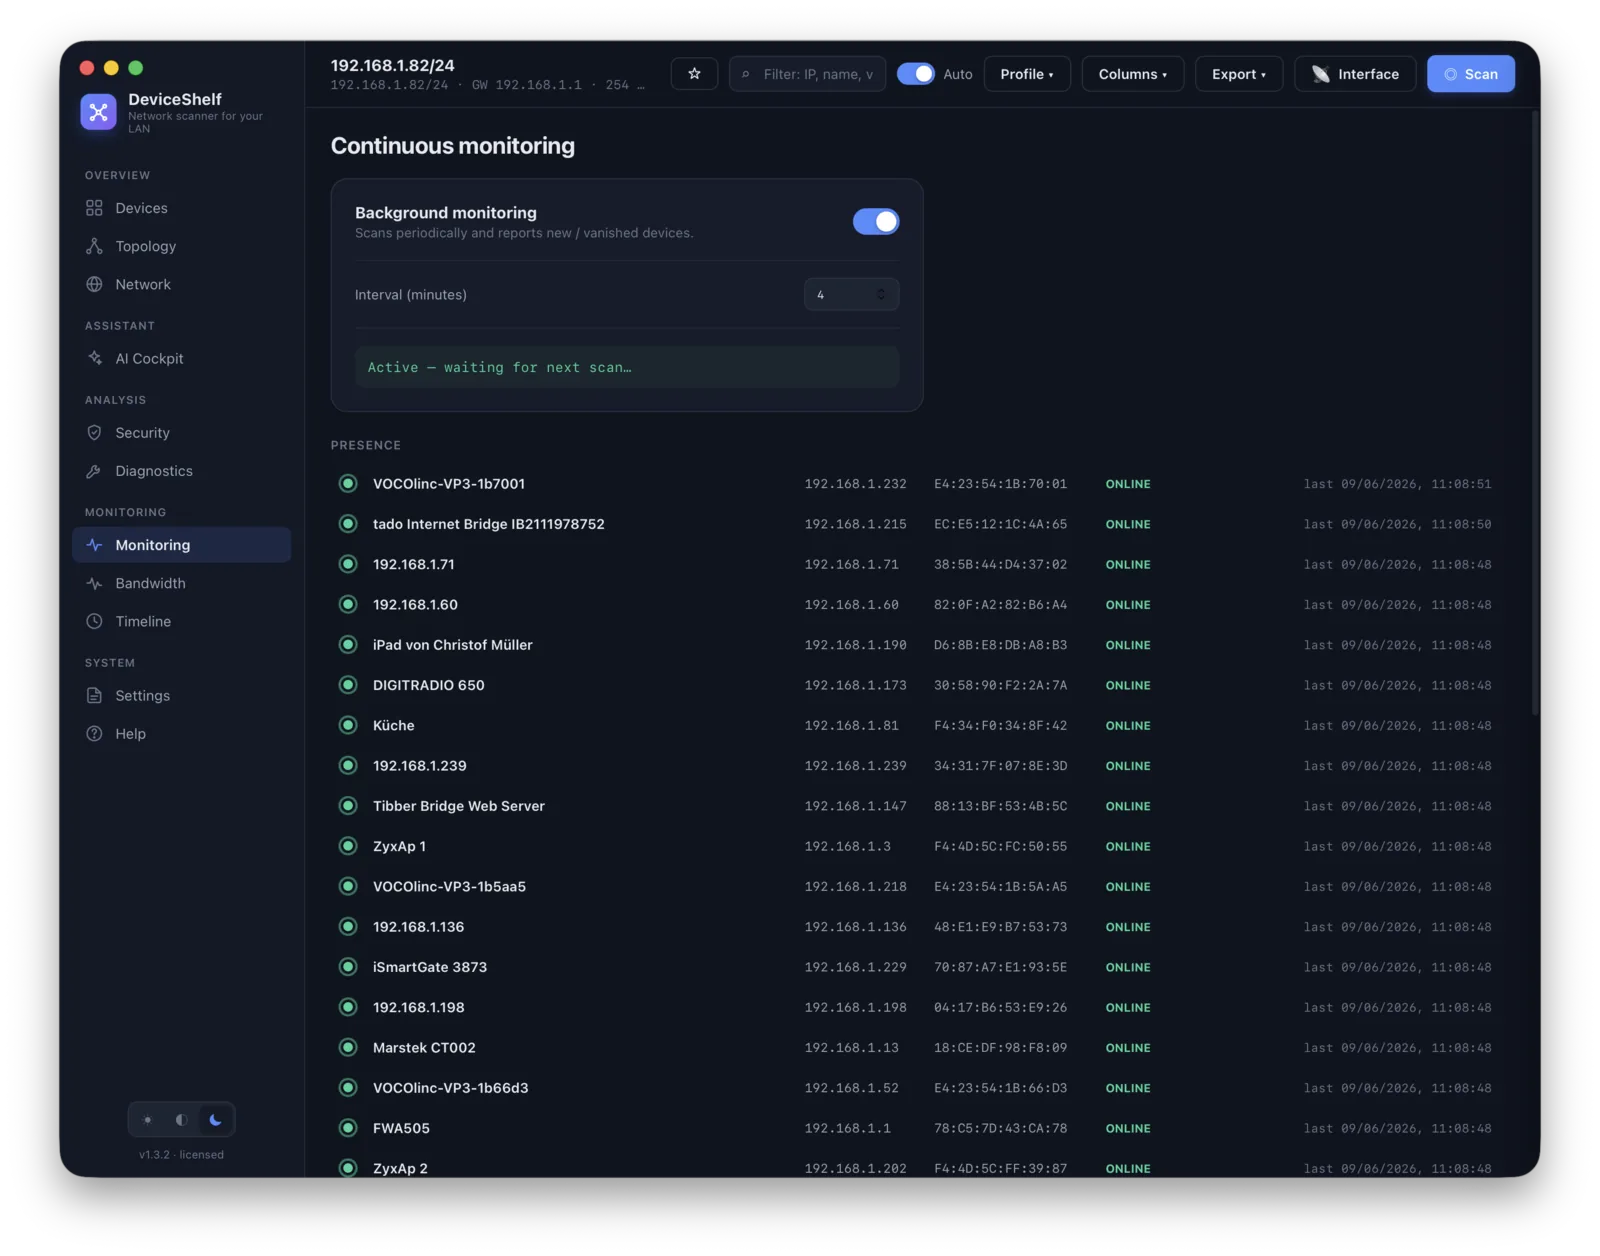Focus the Filter IP, name input field
1600x1256 pixels.
point(808,74)
